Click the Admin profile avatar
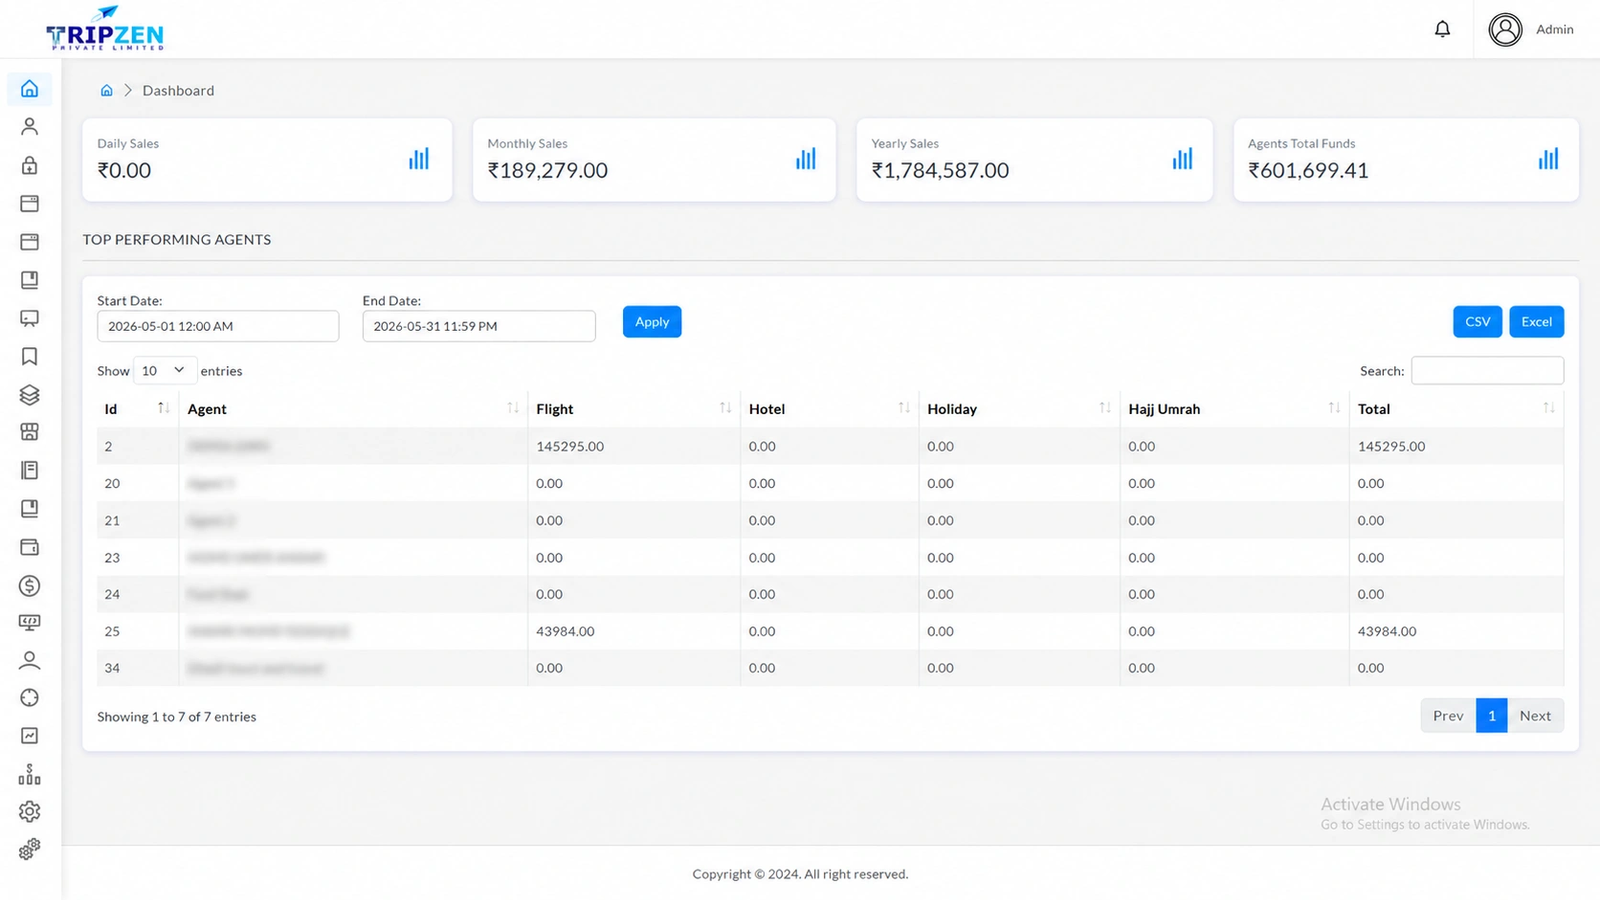1600x900 pixels. tap(1505, 29)
